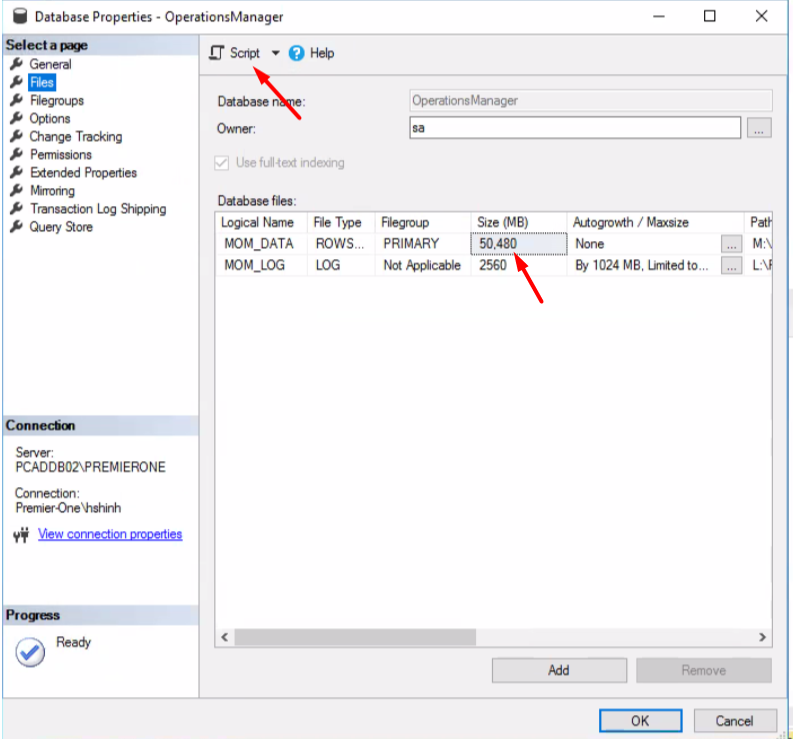This screenshot has width=796, height=741.
Task: Click the Filegroup column header
Action: 423,222
